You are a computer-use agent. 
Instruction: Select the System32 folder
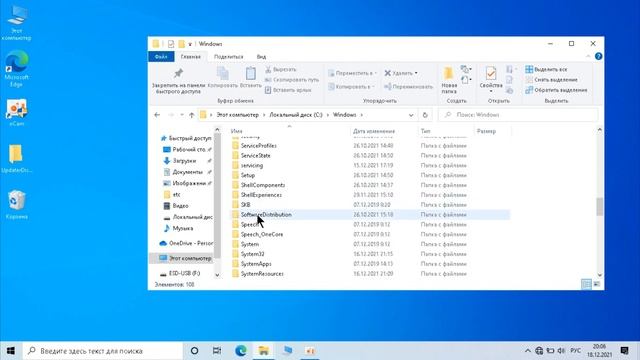click(252, 254)
